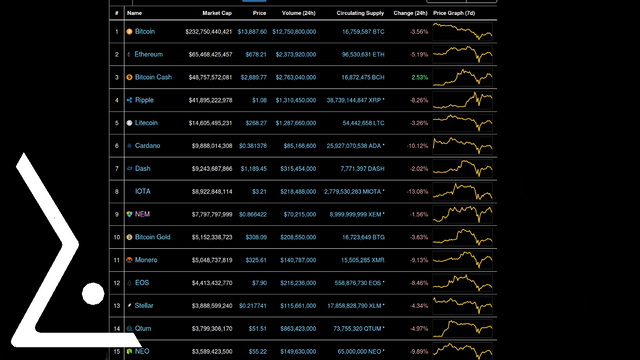Screen dimensions: 640x360
Task: Open the Ethereum coin page link
Action: tap(149, 54)
